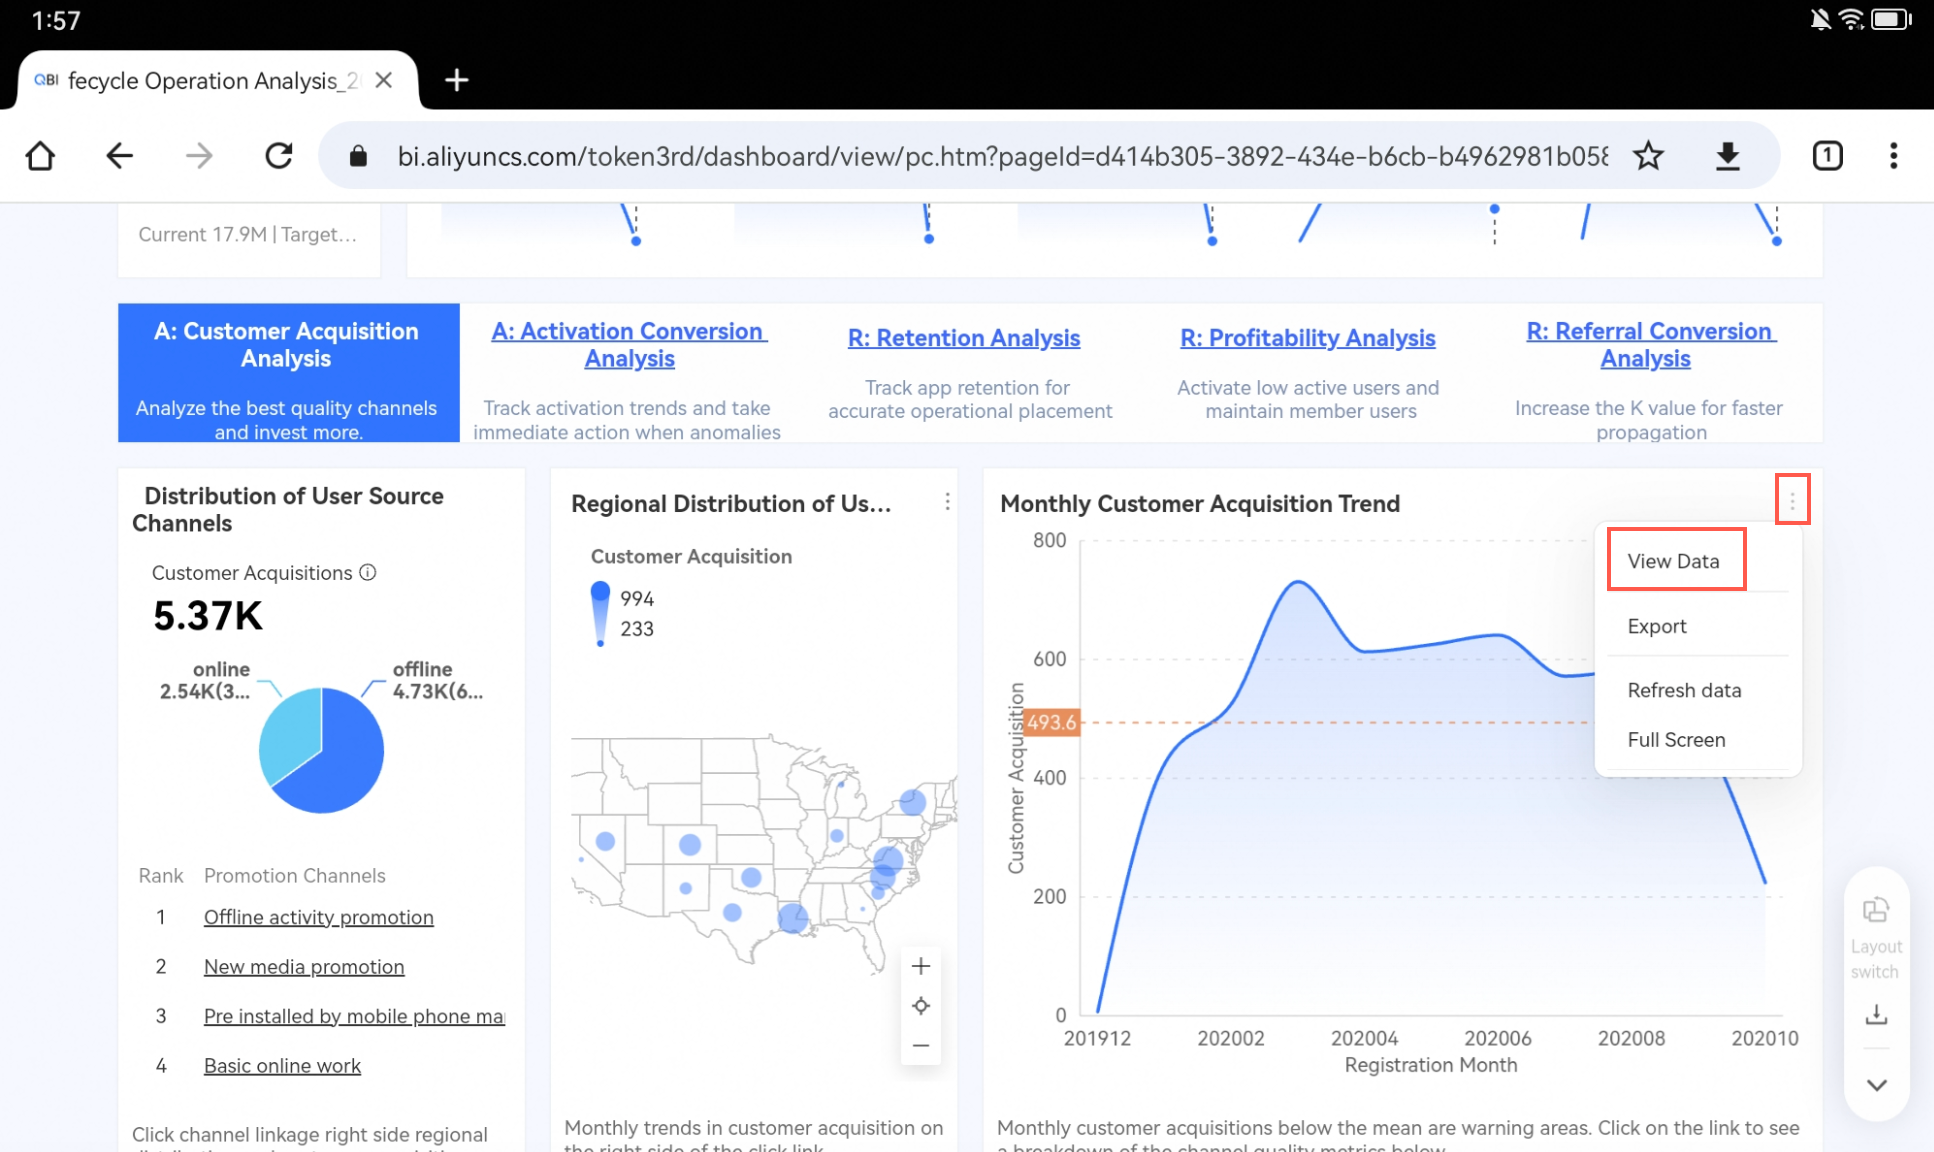The height and width of the screenshot is (1152, 1934).
Task: Toggle Monthly Customer Acquisition Trend options menu
Action: 1792,500
